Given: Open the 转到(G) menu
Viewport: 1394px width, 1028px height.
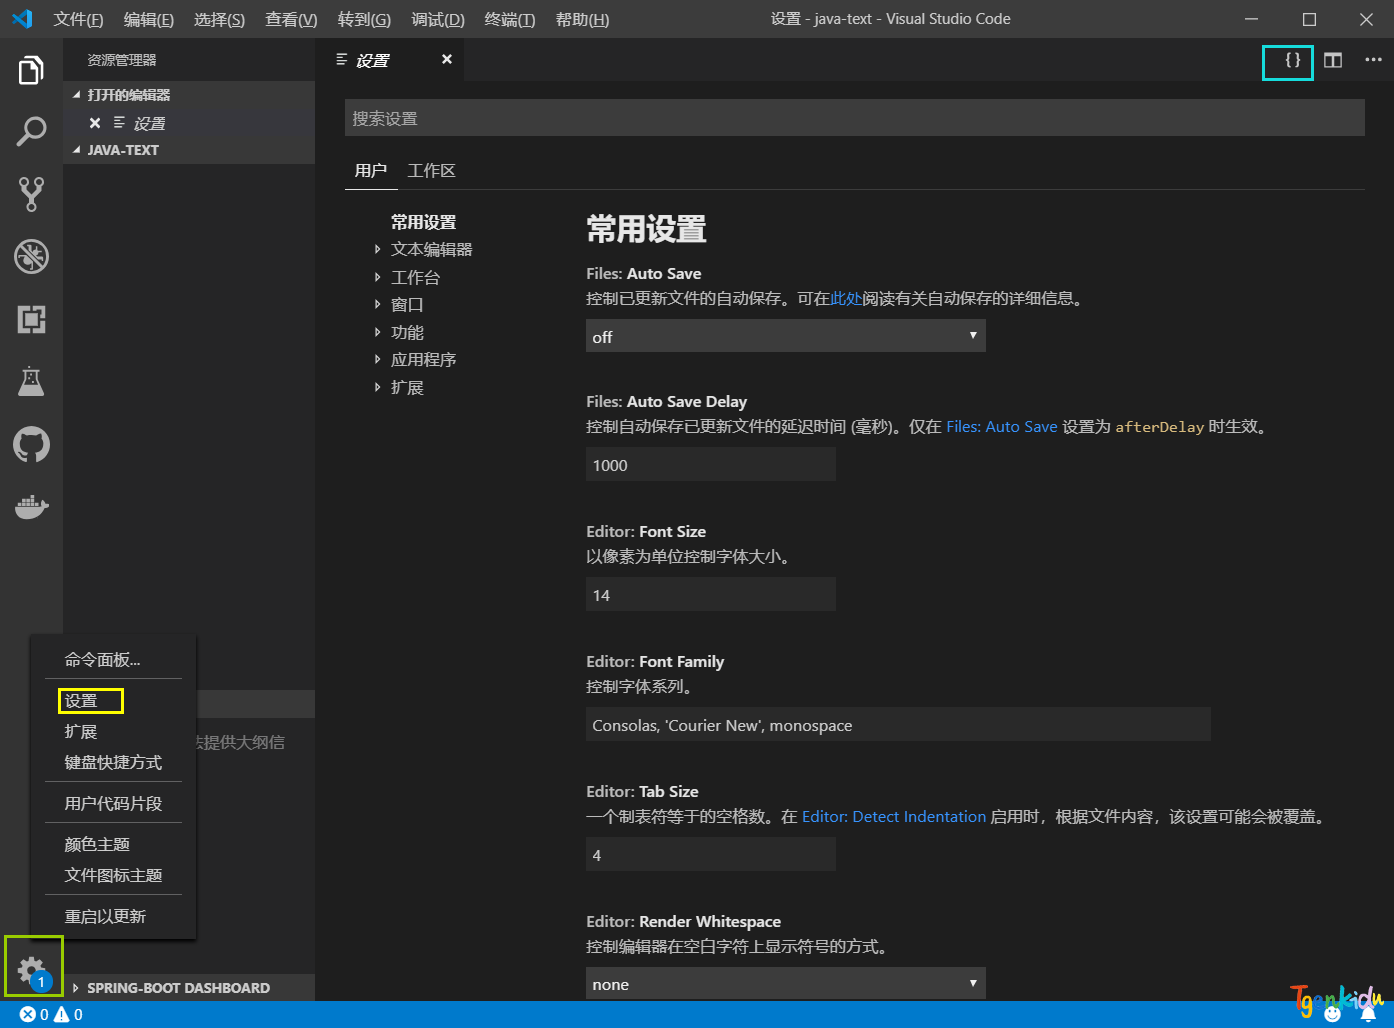Looking at the screenshot, I should tap(364, 19).
